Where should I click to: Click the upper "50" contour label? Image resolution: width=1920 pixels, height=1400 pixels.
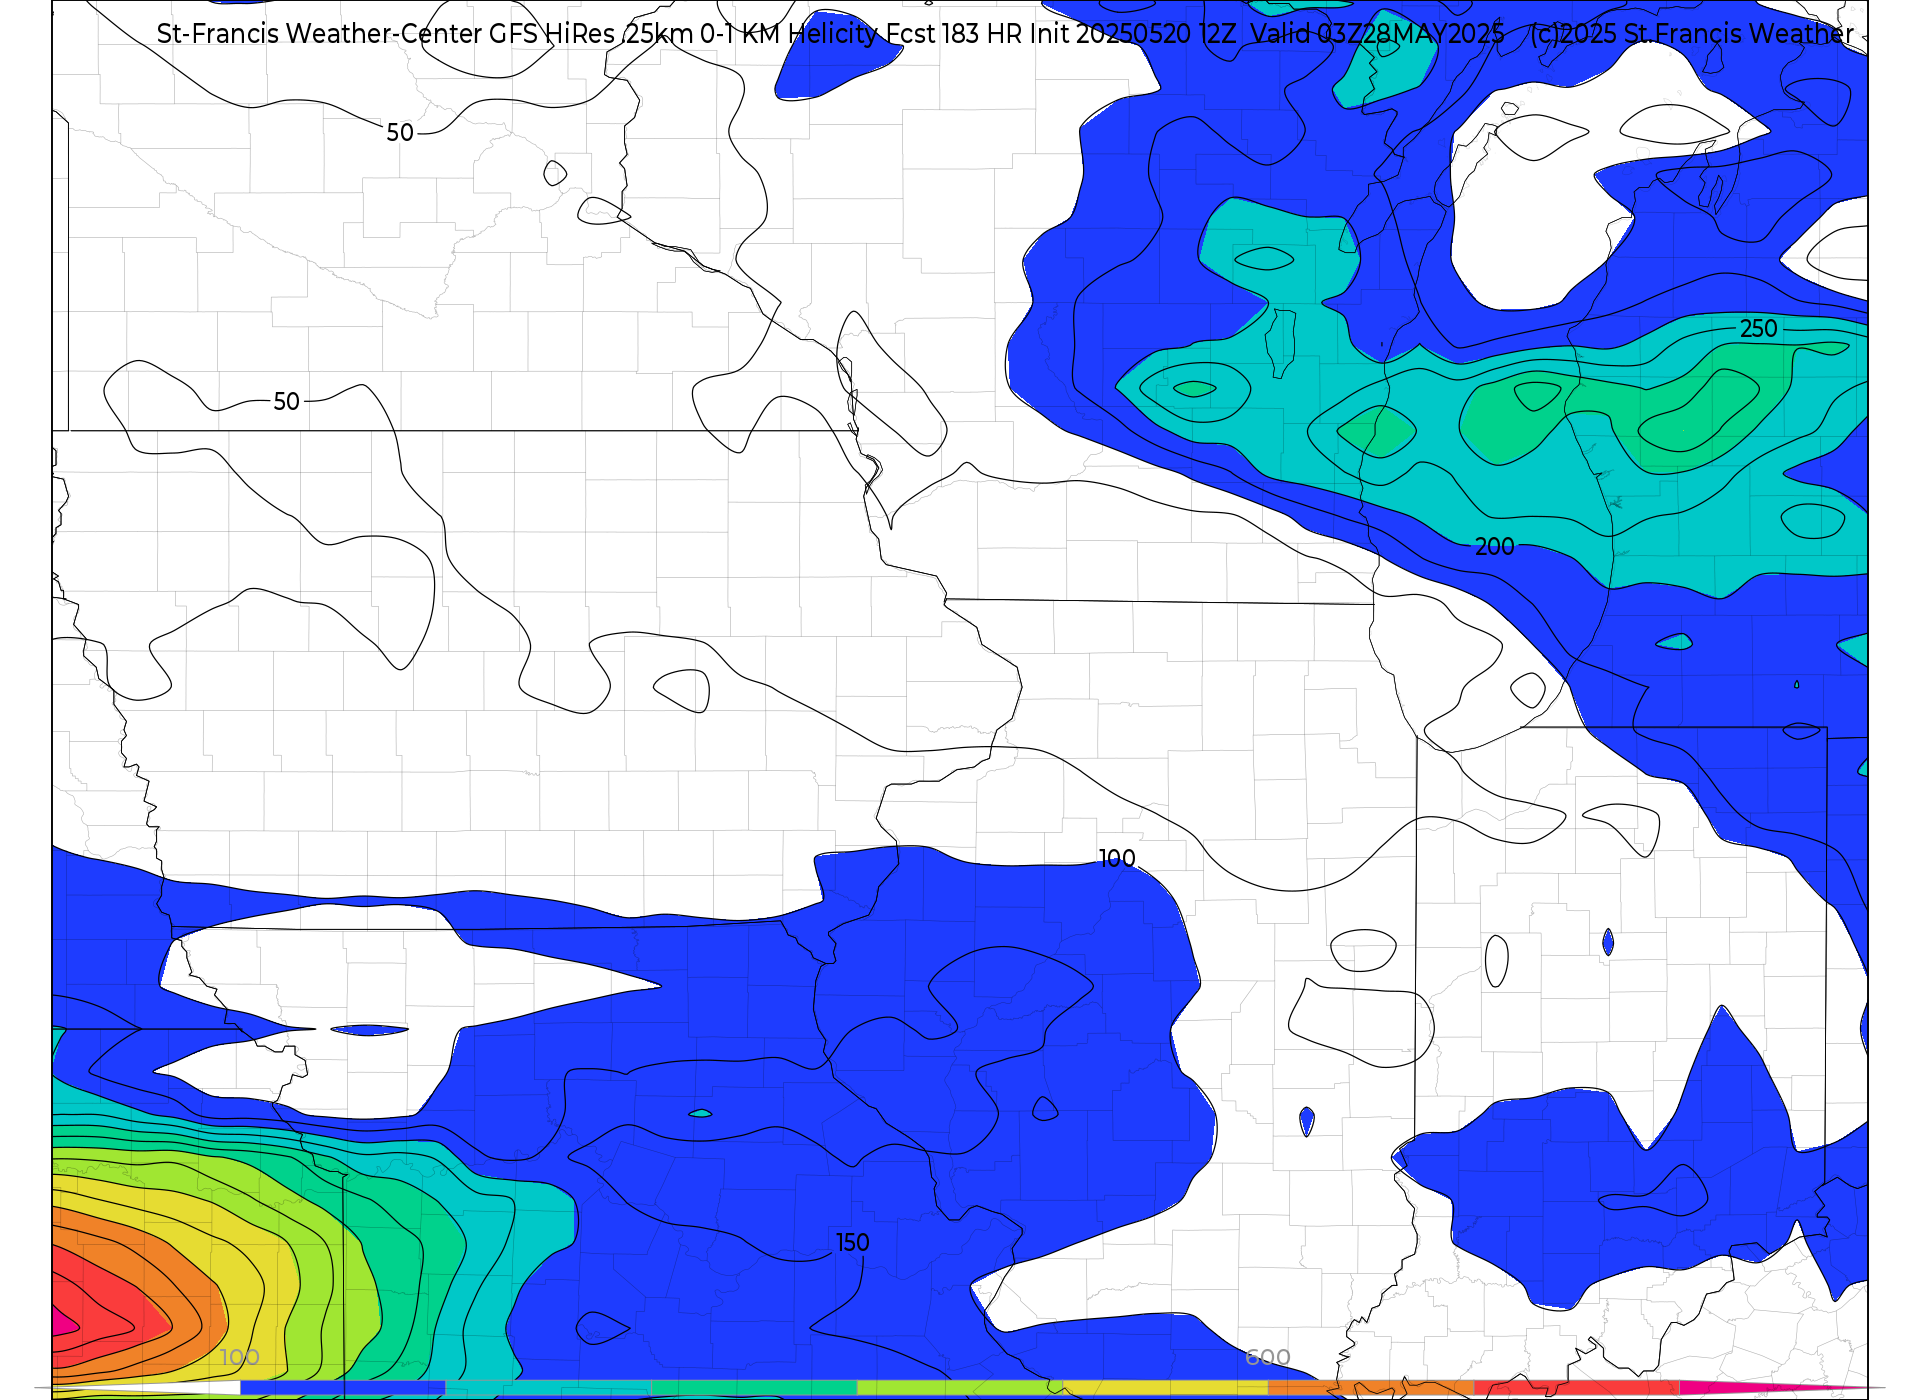(x=400, y=133)
